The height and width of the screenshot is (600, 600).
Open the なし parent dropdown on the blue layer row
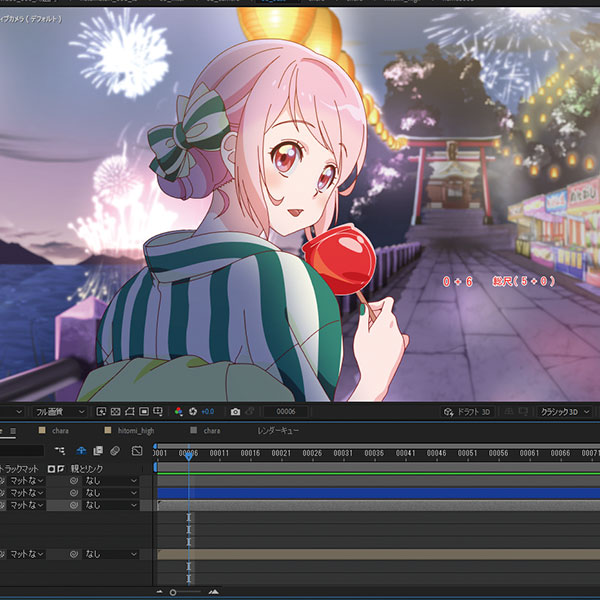[x=111, y=493]
